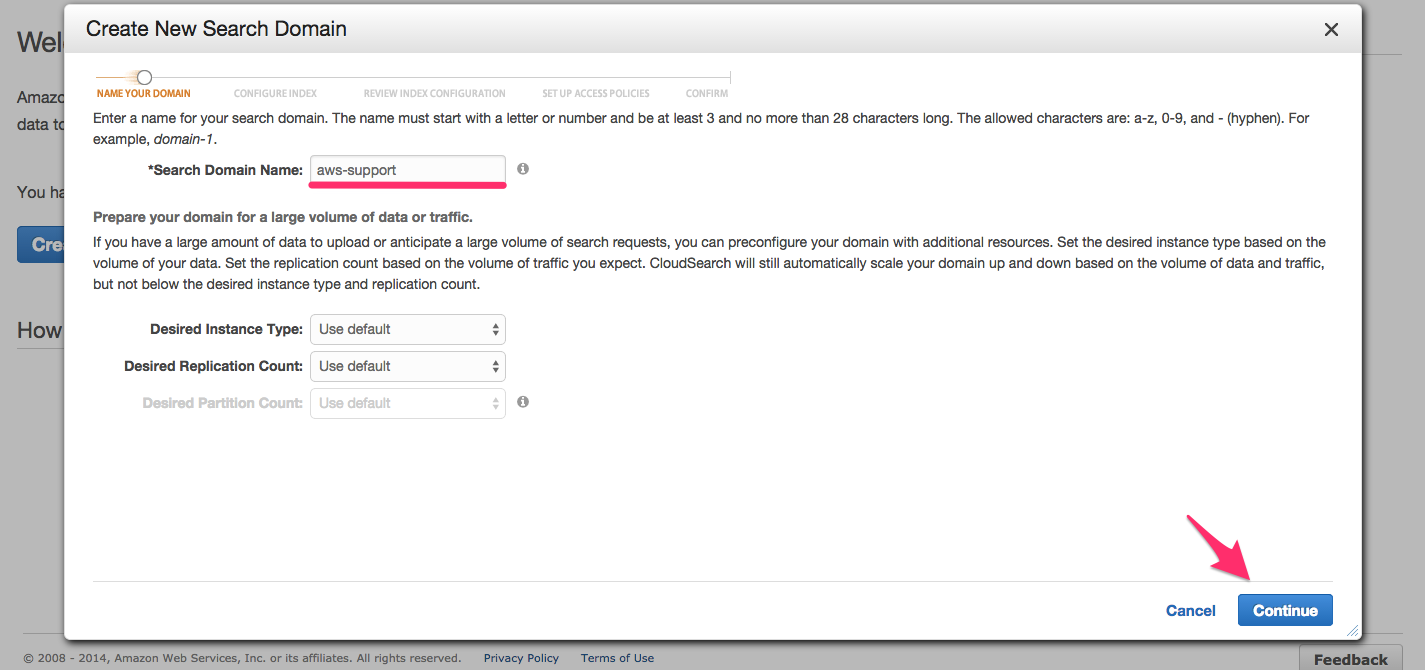
Task: Click the current step circle in the wizard progress bar
Action: (x=144, y=77)
